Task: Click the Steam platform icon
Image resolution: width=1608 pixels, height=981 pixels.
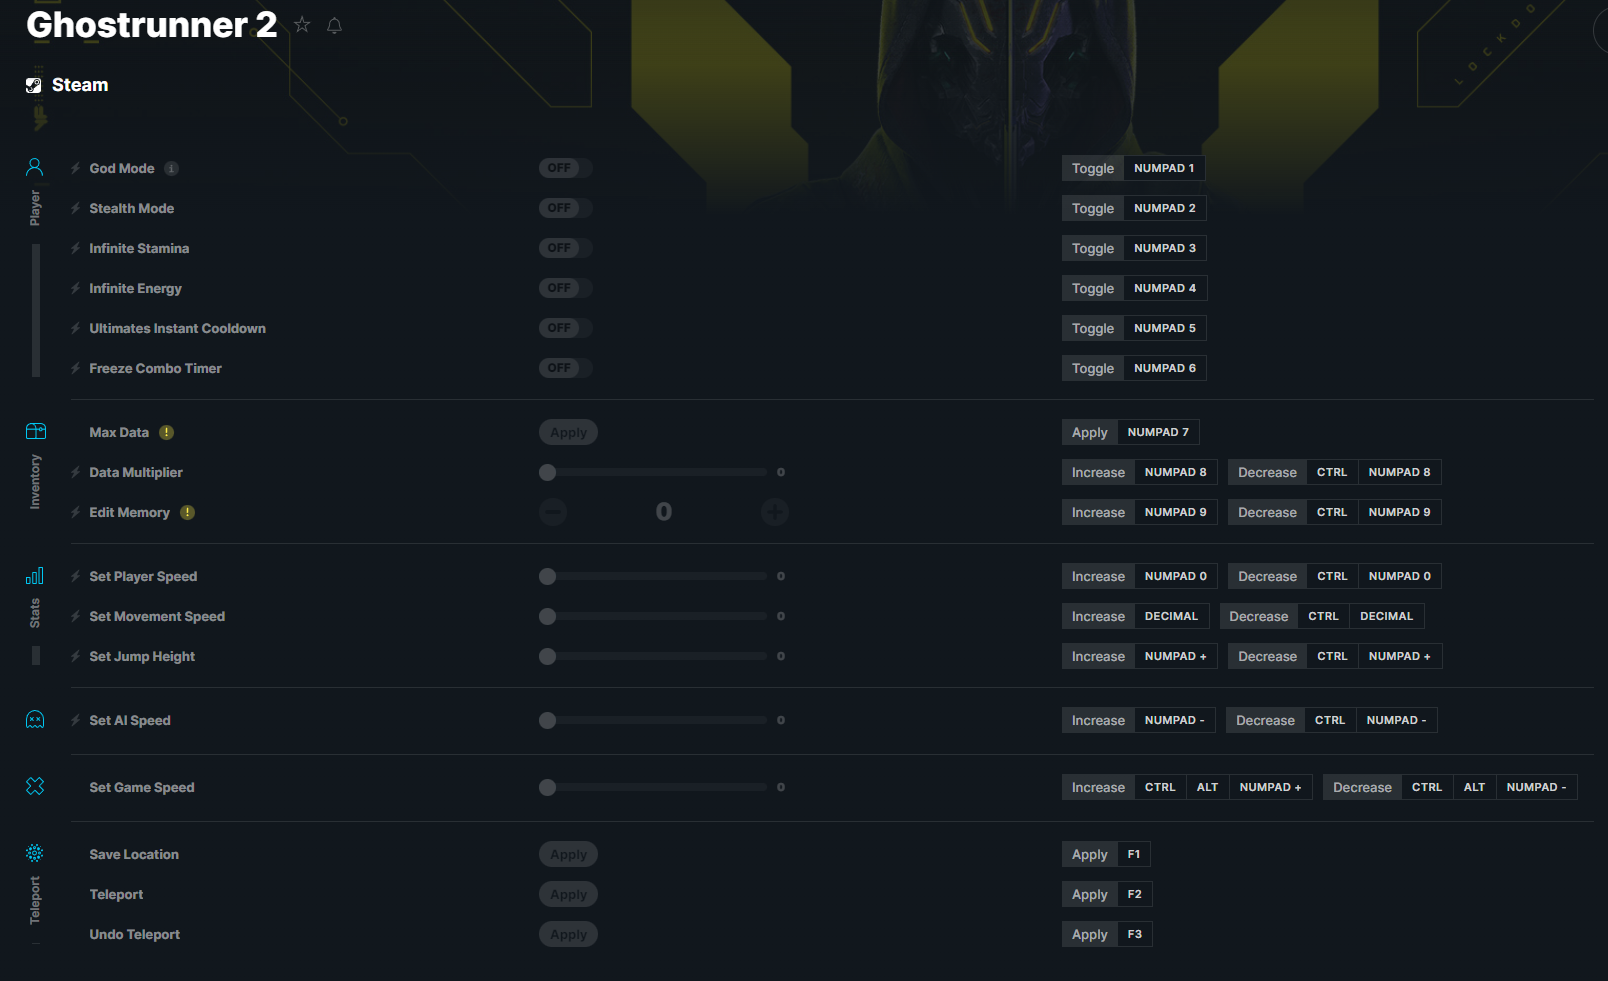Action: pos(34,86)
